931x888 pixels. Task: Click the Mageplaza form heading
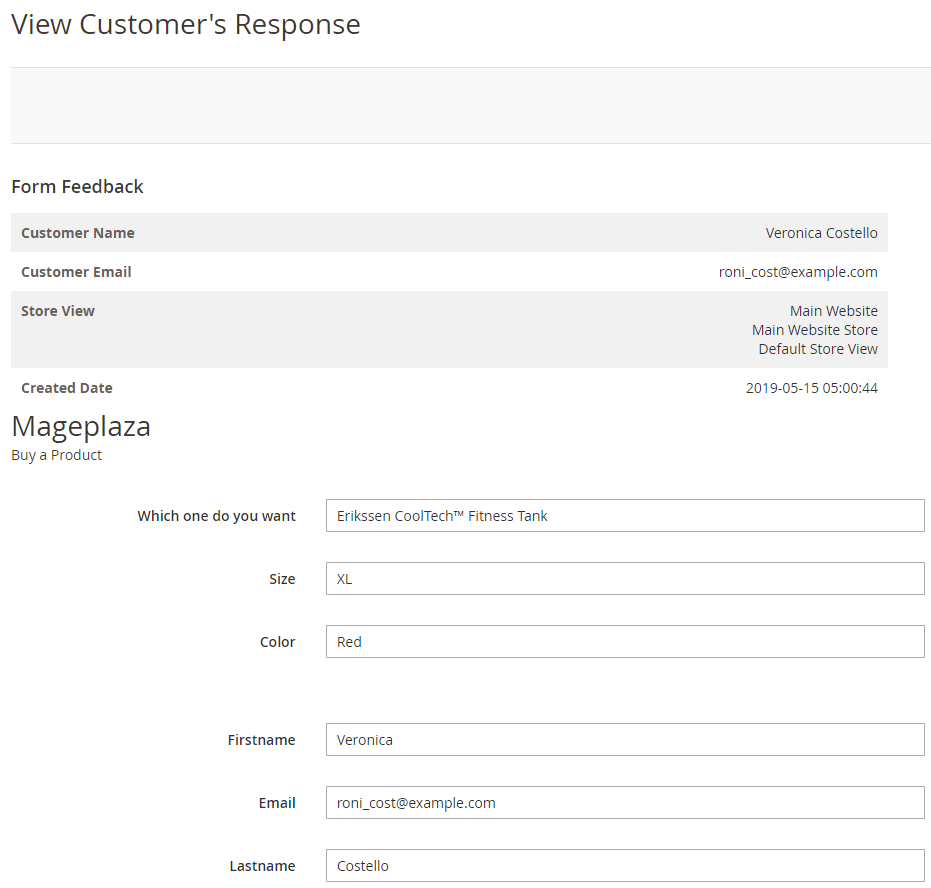tap(81, 427)
